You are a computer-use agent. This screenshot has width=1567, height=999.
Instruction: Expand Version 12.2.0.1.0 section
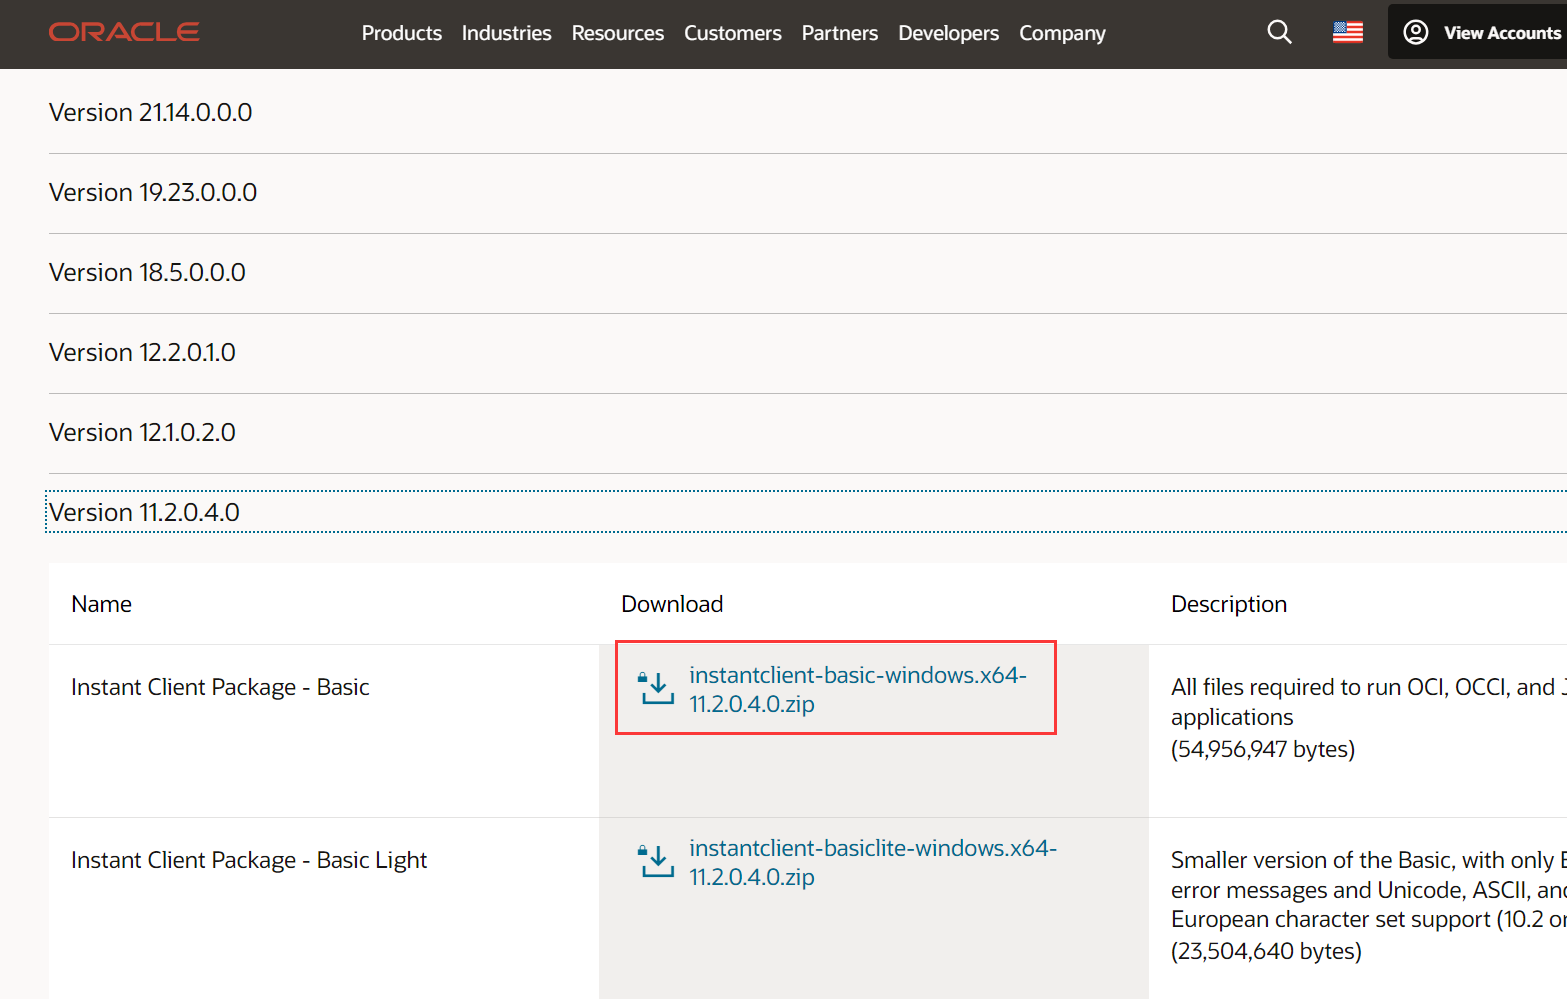pos(142,352)
